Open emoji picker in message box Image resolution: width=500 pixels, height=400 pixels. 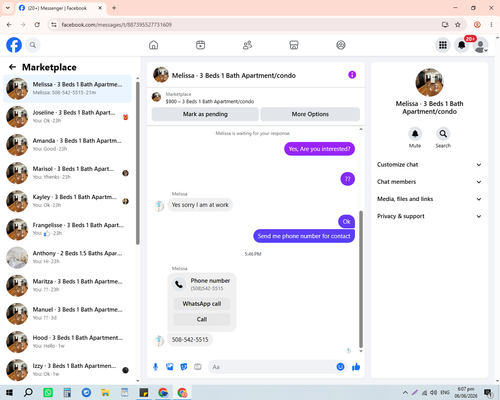340,367
